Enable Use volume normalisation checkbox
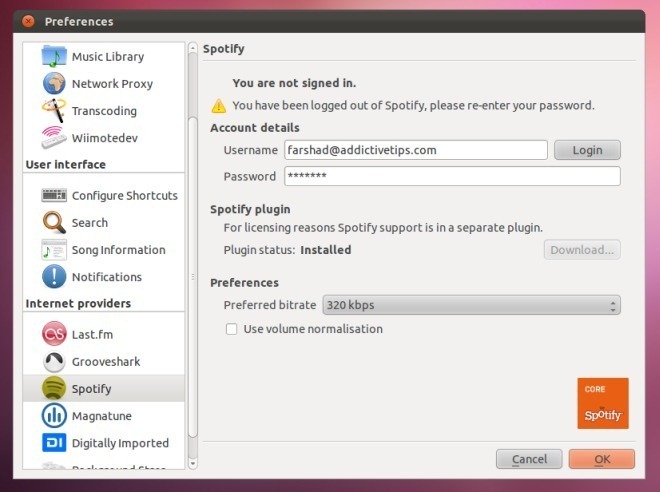The image size is (660, 492). tap(231, 329)
